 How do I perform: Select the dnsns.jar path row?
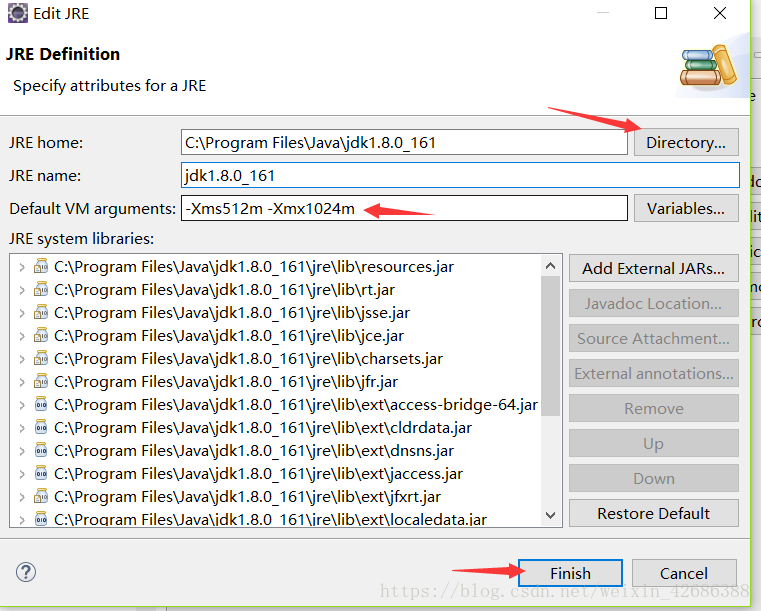click(x=254, y=451)
